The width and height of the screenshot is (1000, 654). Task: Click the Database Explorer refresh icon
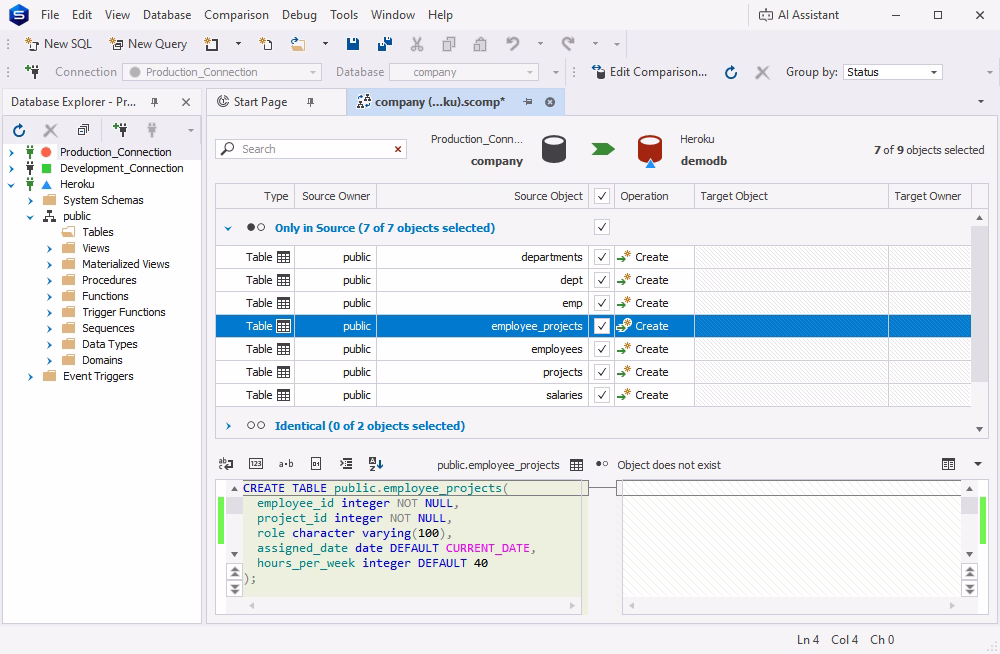(x=19, y=130)
